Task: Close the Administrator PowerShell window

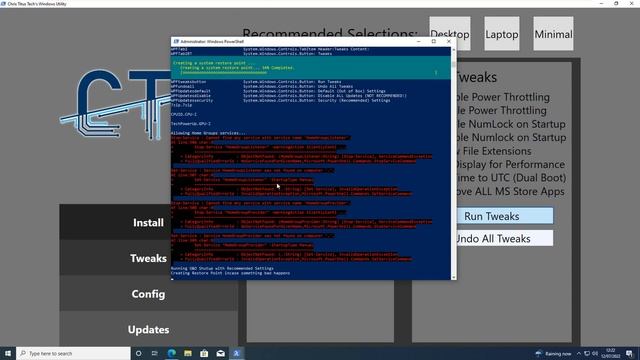Action: 449,41
